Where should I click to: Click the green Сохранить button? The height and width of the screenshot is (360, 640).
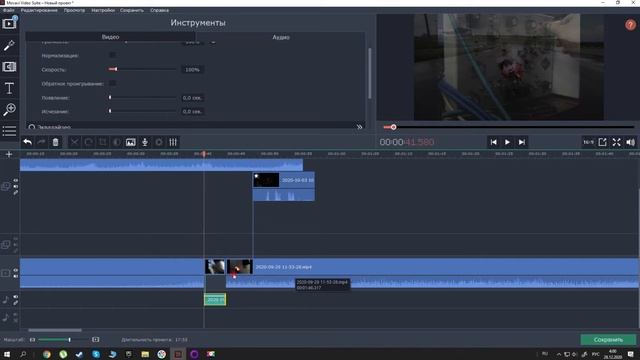click(608, 340)
